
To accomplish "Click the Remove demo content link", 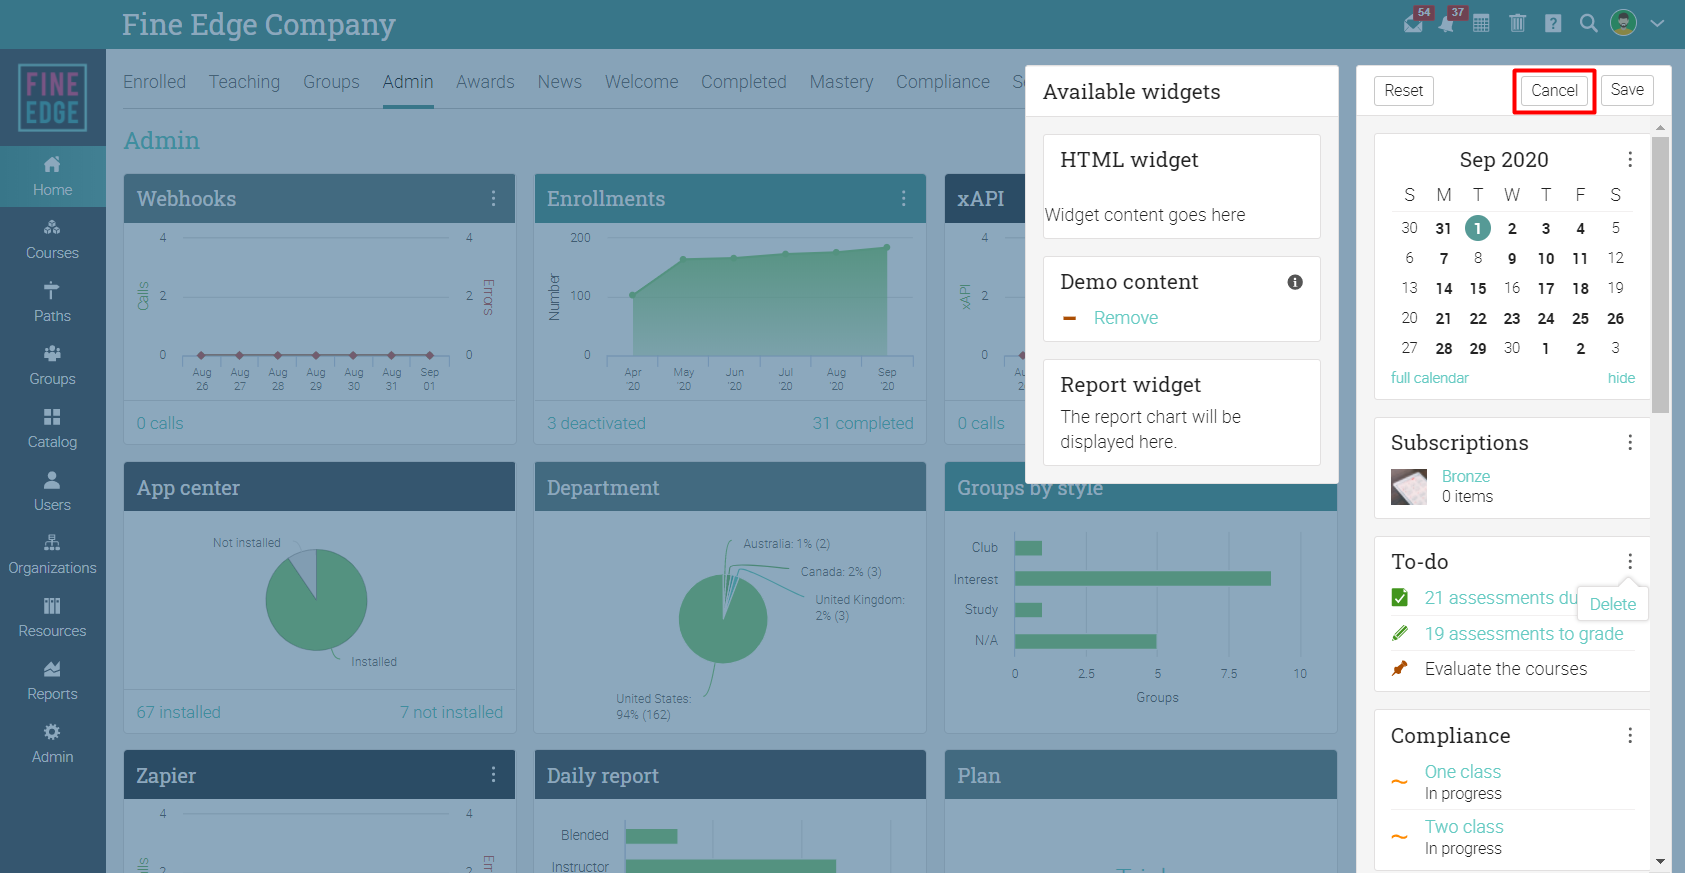I will (x=1125, y=318).
